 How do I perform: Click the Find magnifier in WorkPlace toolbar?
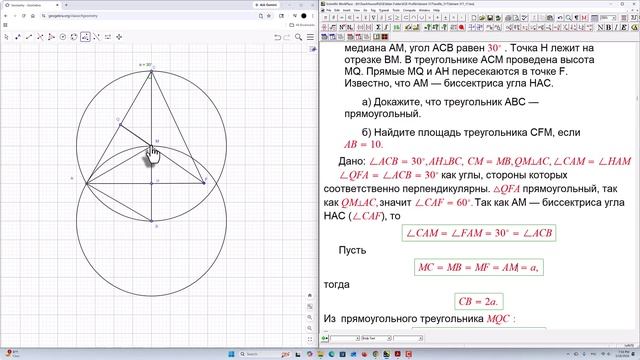pos(568,18)
